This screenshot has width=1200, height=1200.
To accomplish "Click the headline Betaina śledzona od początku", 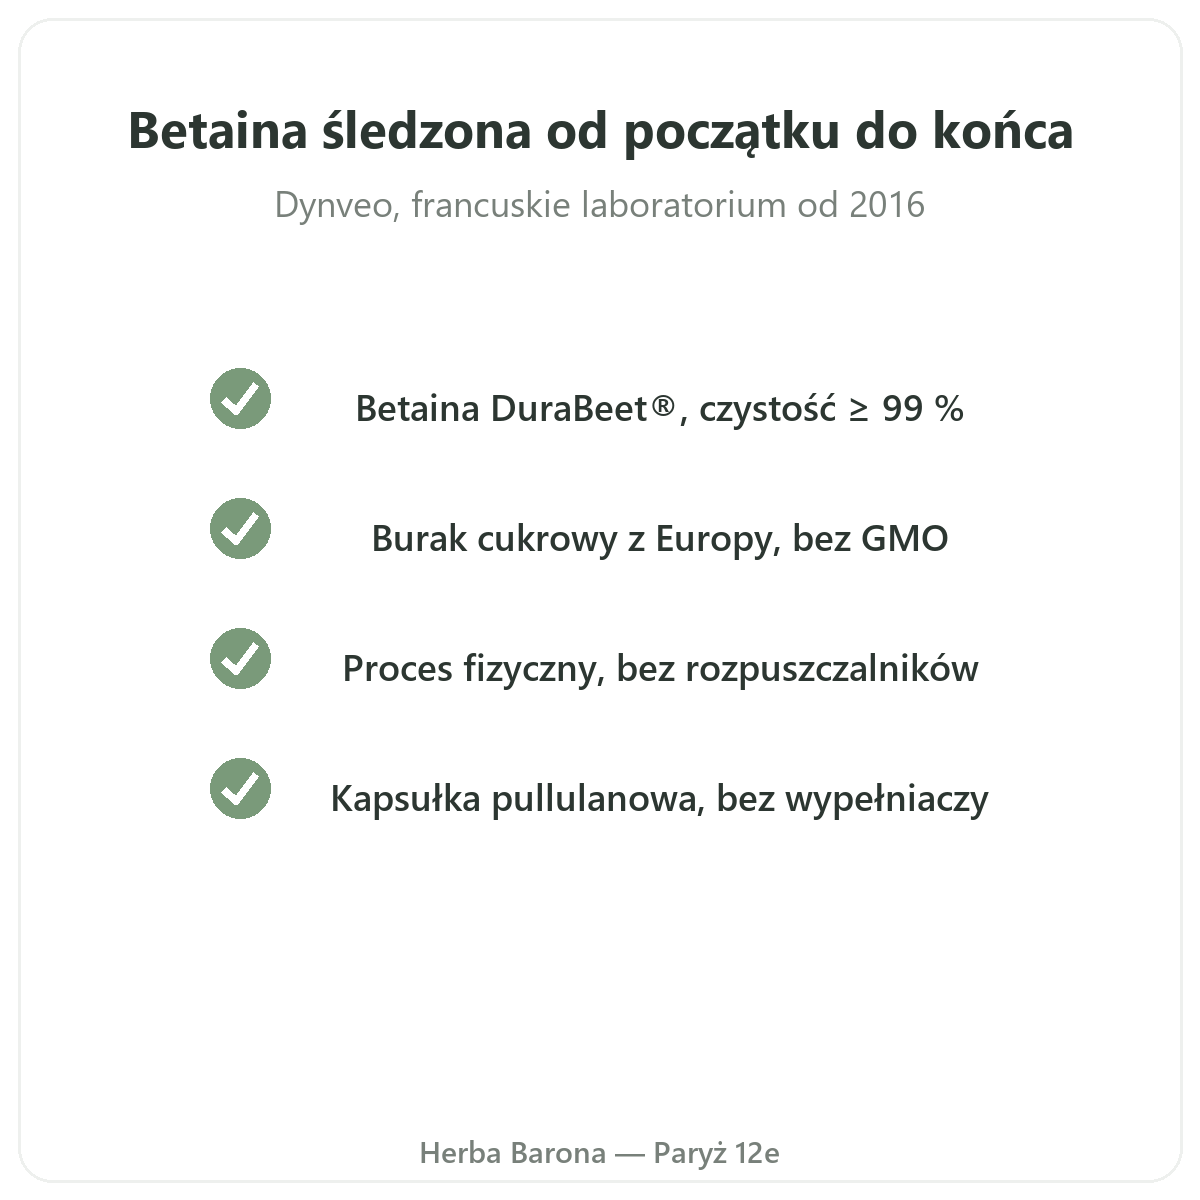I will point(601,131).
